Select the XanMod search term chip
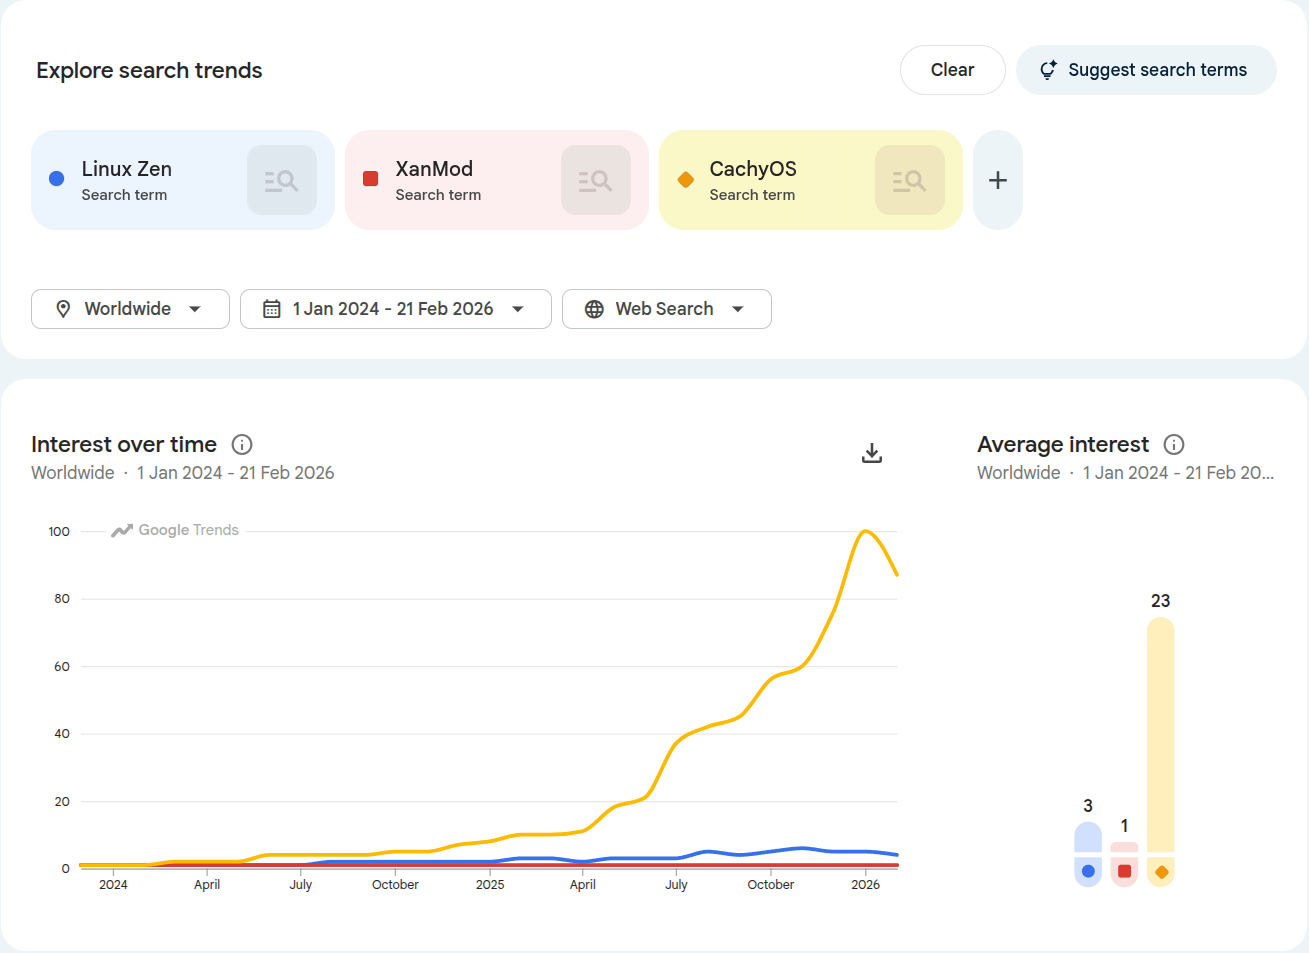1309x953 pixels. click(450, 180)
